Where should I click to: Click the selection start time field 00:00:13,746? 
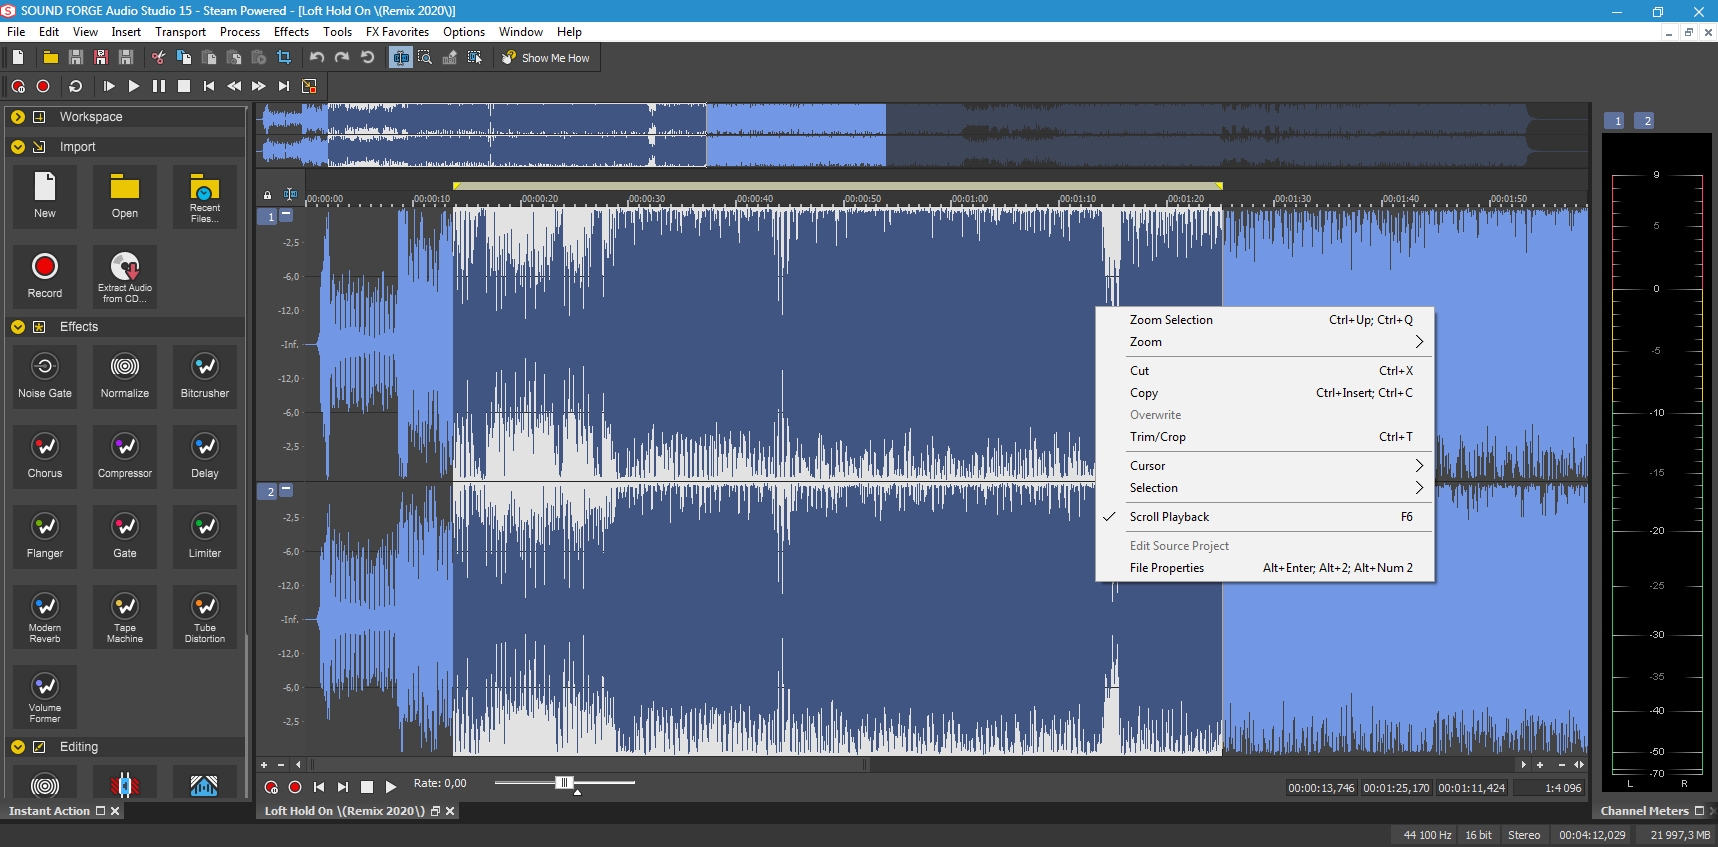(1321, 788)
